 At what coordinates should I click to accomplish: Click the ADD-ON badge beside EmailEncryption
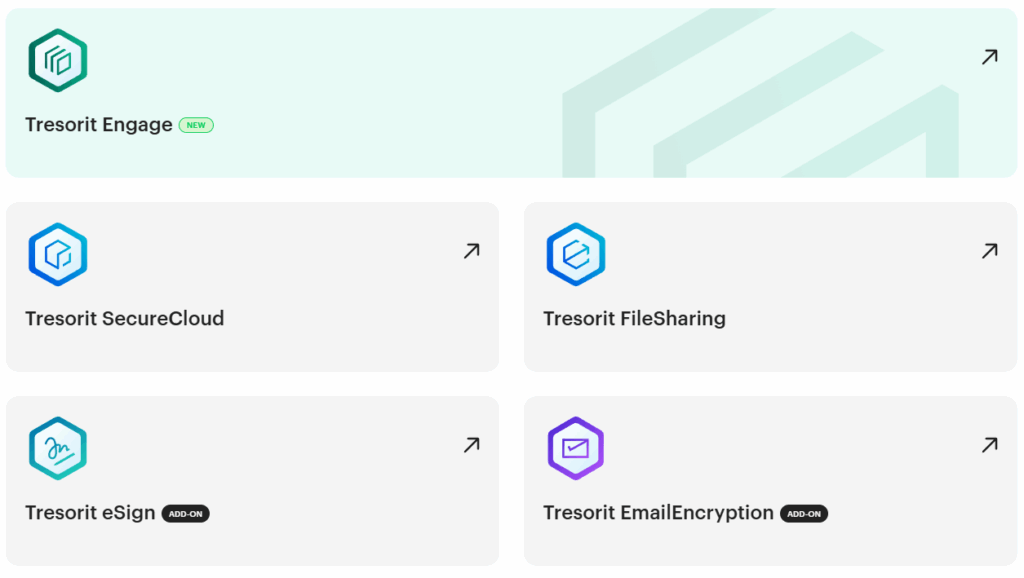[x=803, y=514]
